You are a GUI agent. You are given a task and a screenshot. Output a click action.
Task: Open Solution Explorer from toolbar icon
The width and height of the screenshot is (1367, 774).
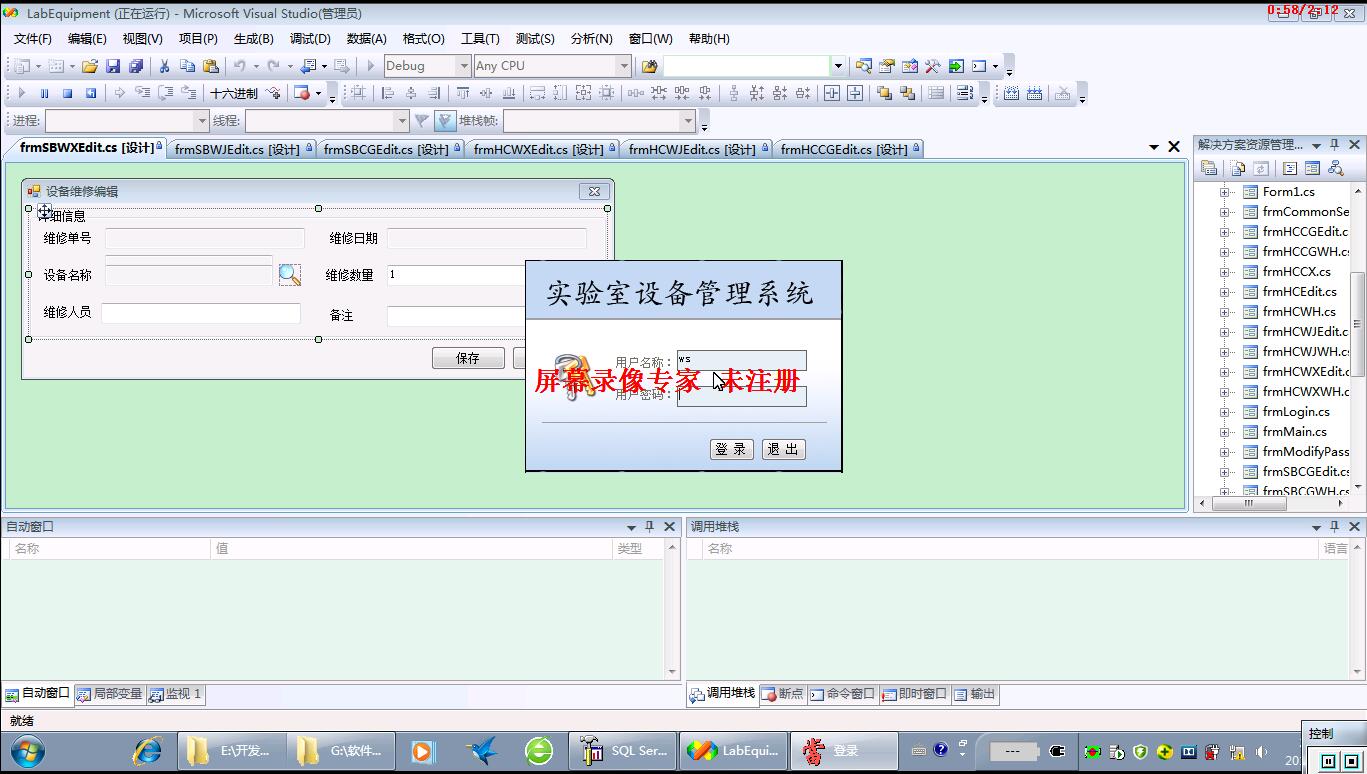coord(864,66)
